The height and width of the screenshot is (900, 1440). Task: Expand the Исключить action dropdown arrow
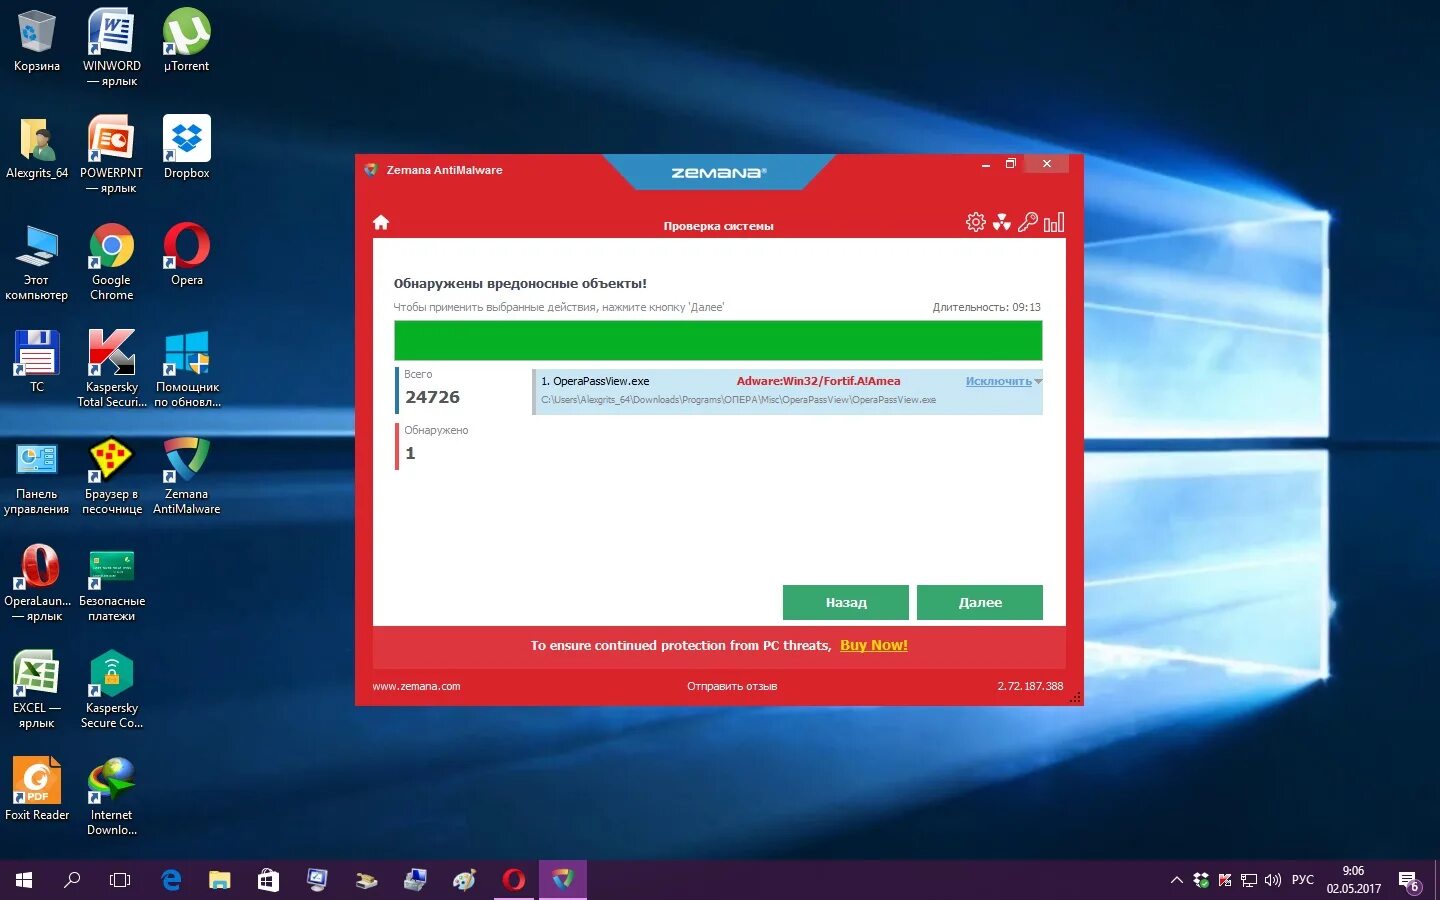1038,382
